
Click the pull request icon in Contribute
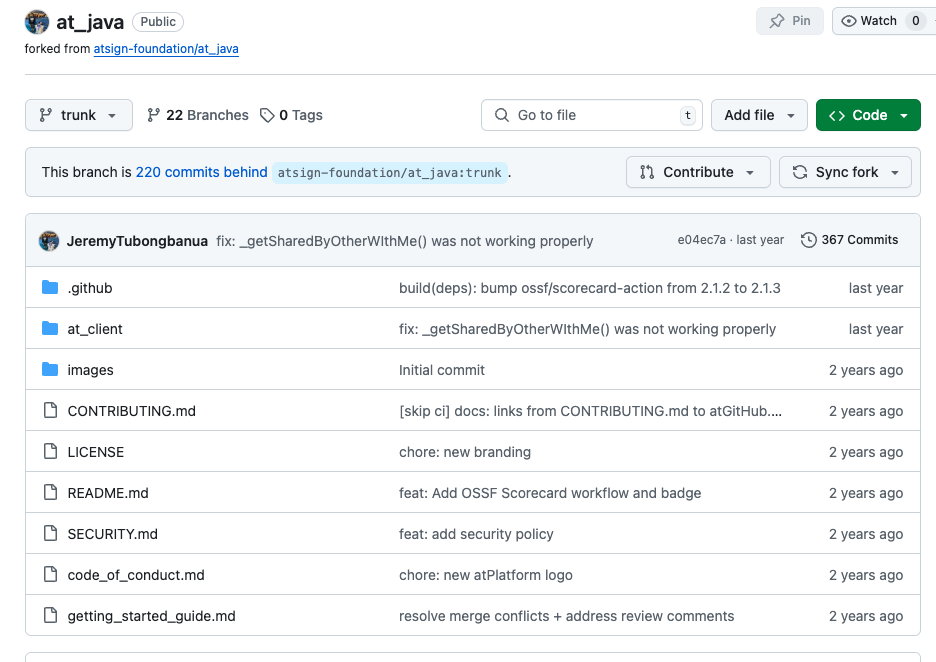pyautogui.click(x=647, y=173)
